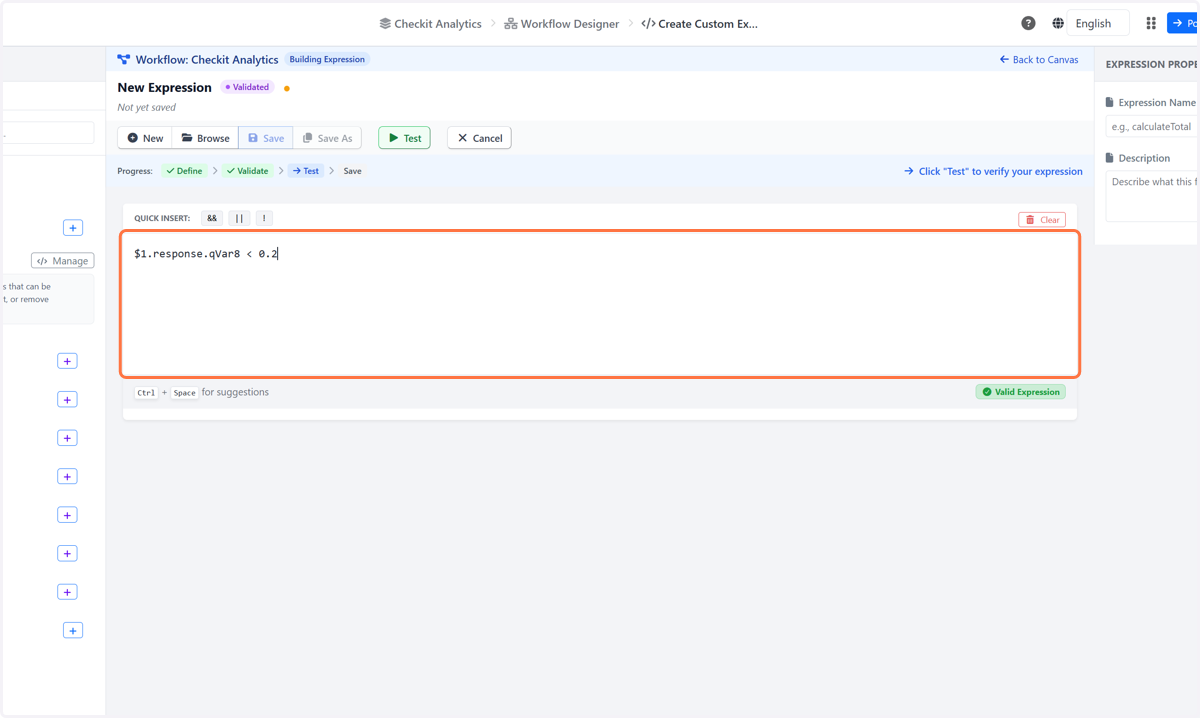
Task: Click the Manage button in sidebar
Action: tap(63, 261)
